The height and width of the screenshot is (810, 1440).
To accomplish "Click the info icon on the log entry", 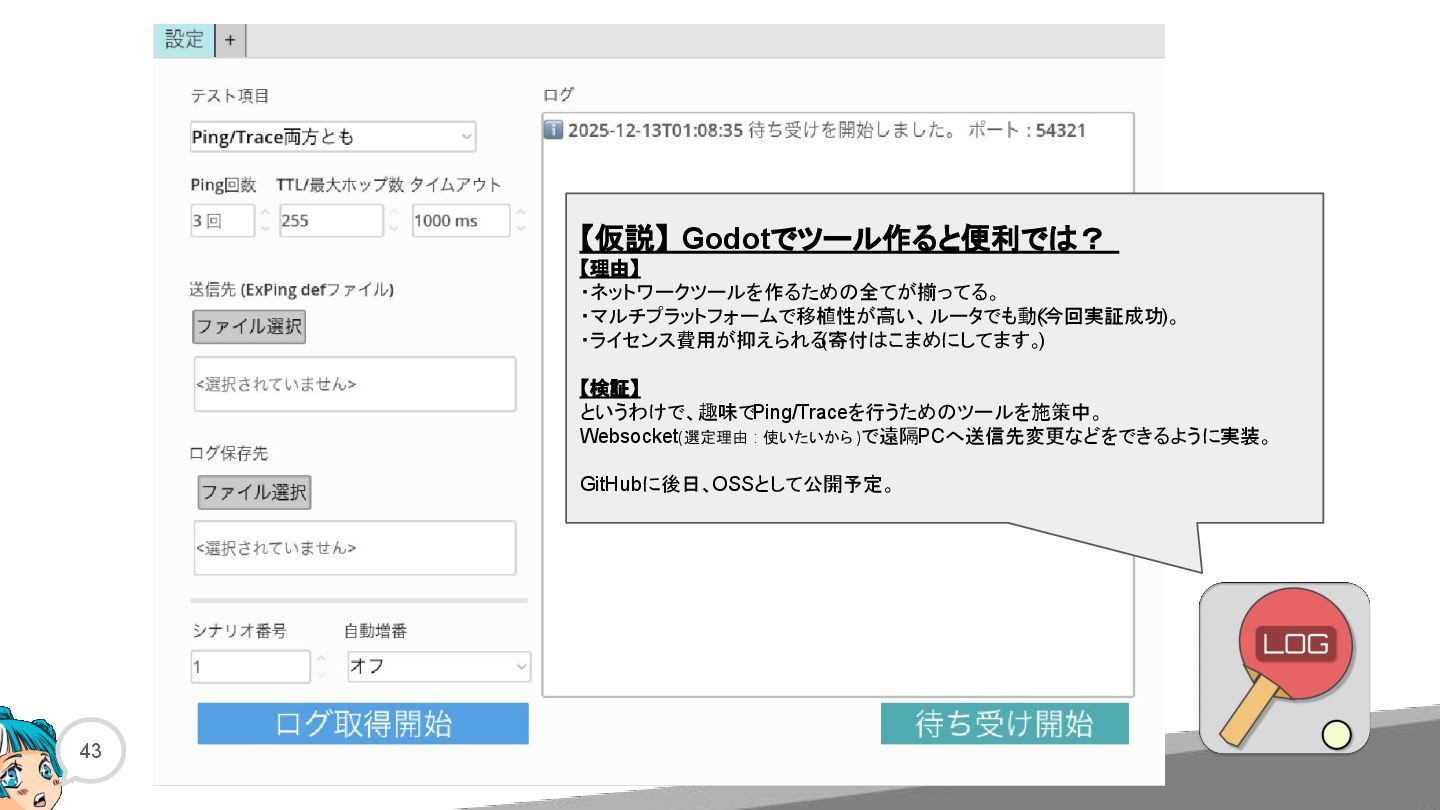I will coord(553,130).
